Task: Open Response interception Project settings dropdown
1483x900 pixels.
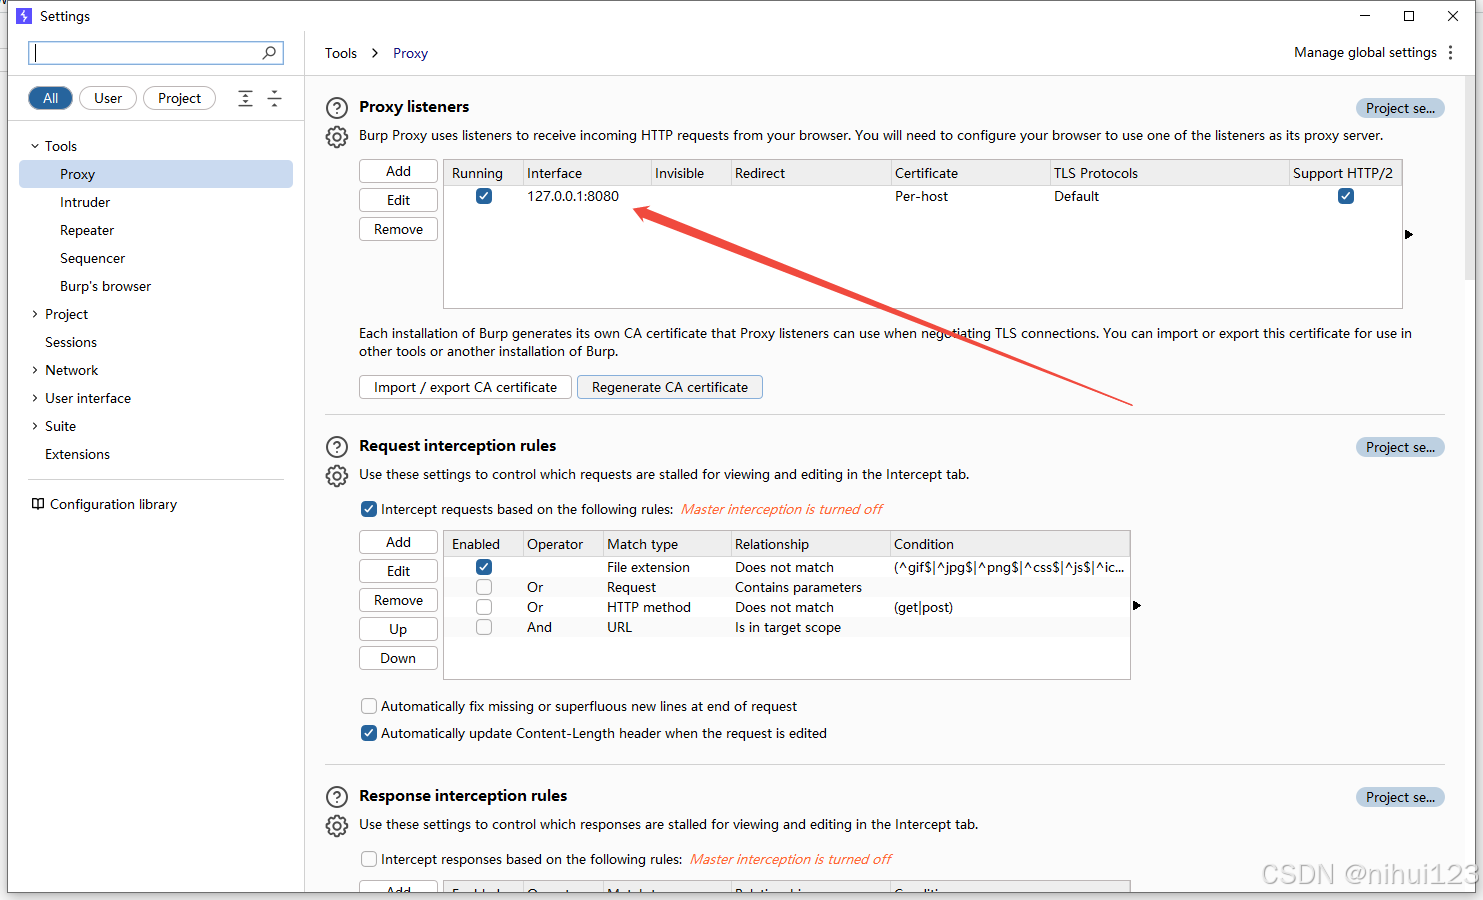Action: [1400, 797]
